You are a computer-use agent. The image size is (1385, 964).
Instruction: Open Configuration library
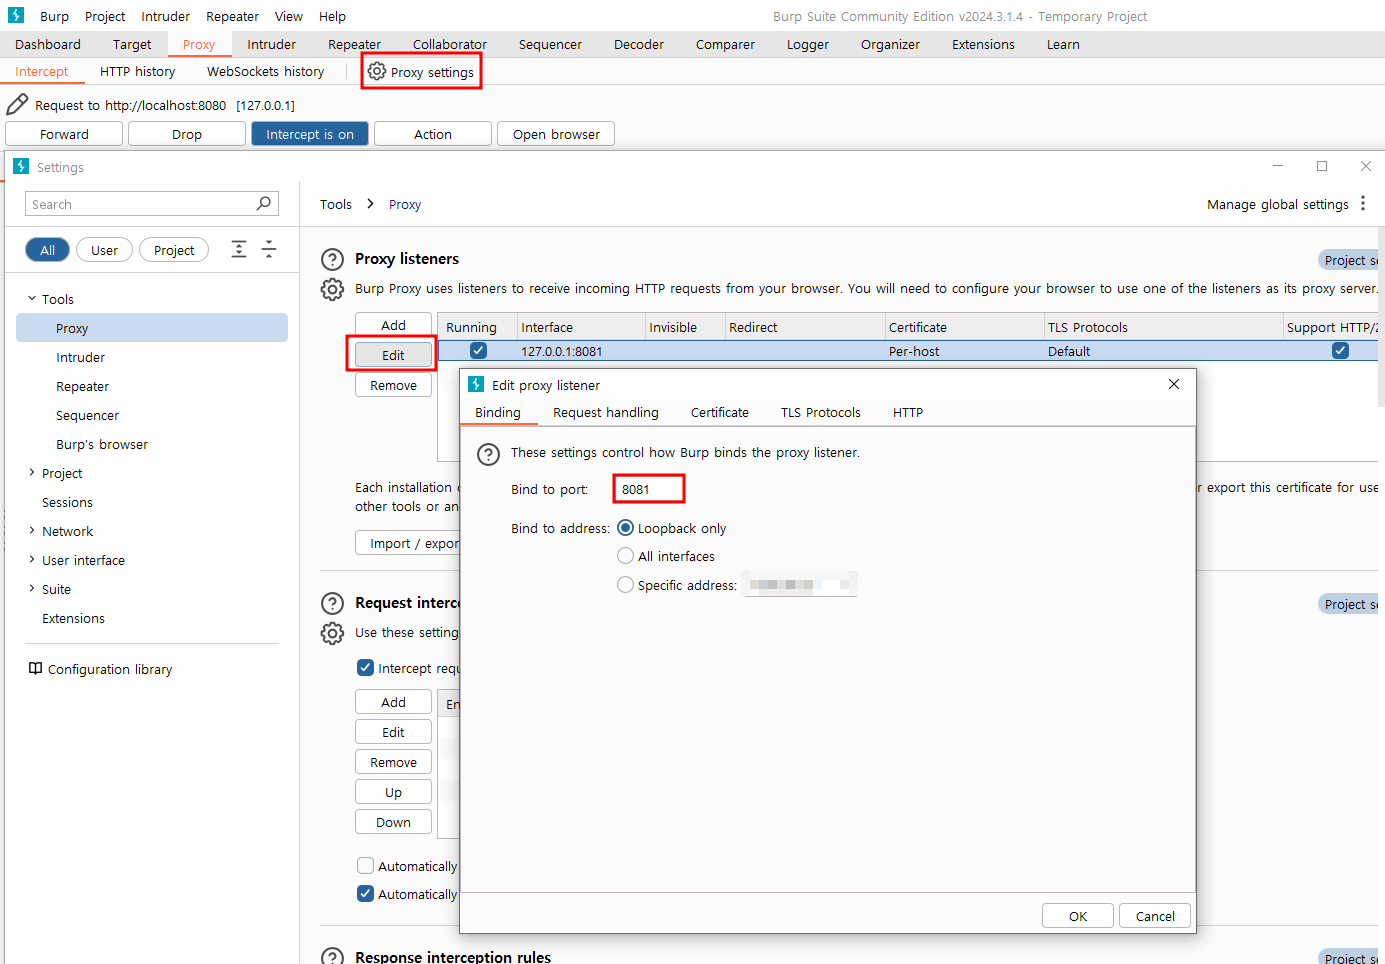pos(110,669)
